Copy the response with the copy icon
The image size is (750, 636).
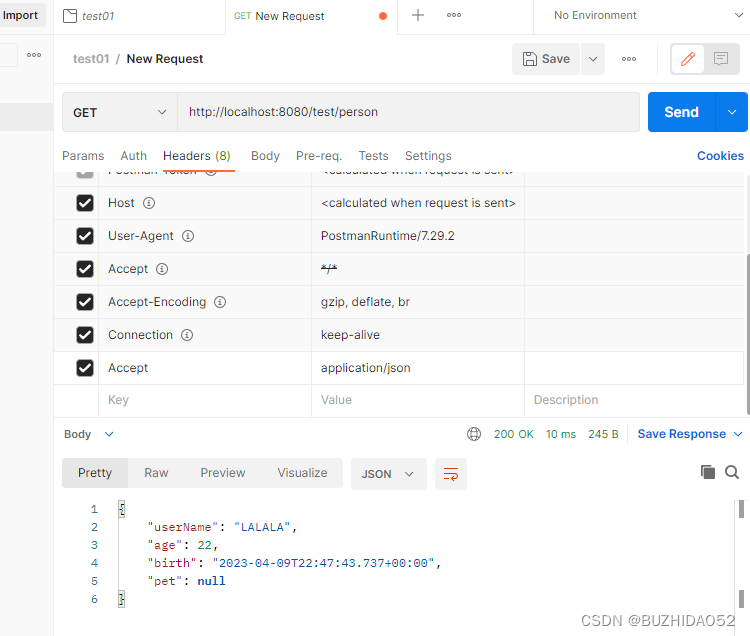(707, 472)
